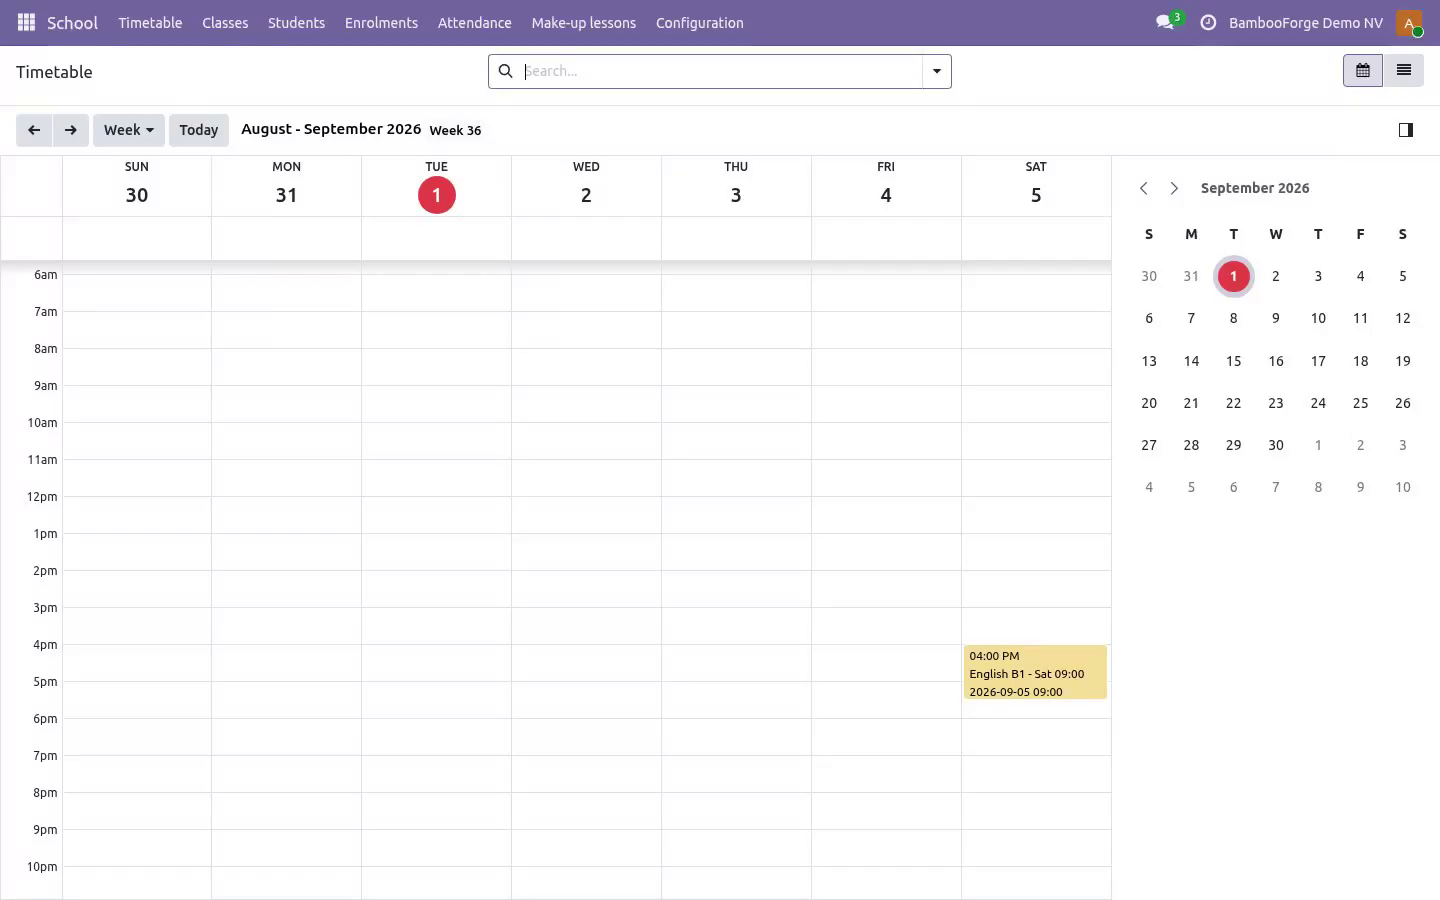Select September 28 in mini calendar
Screen dimensions: 1440x900
tap(1191, 445)
